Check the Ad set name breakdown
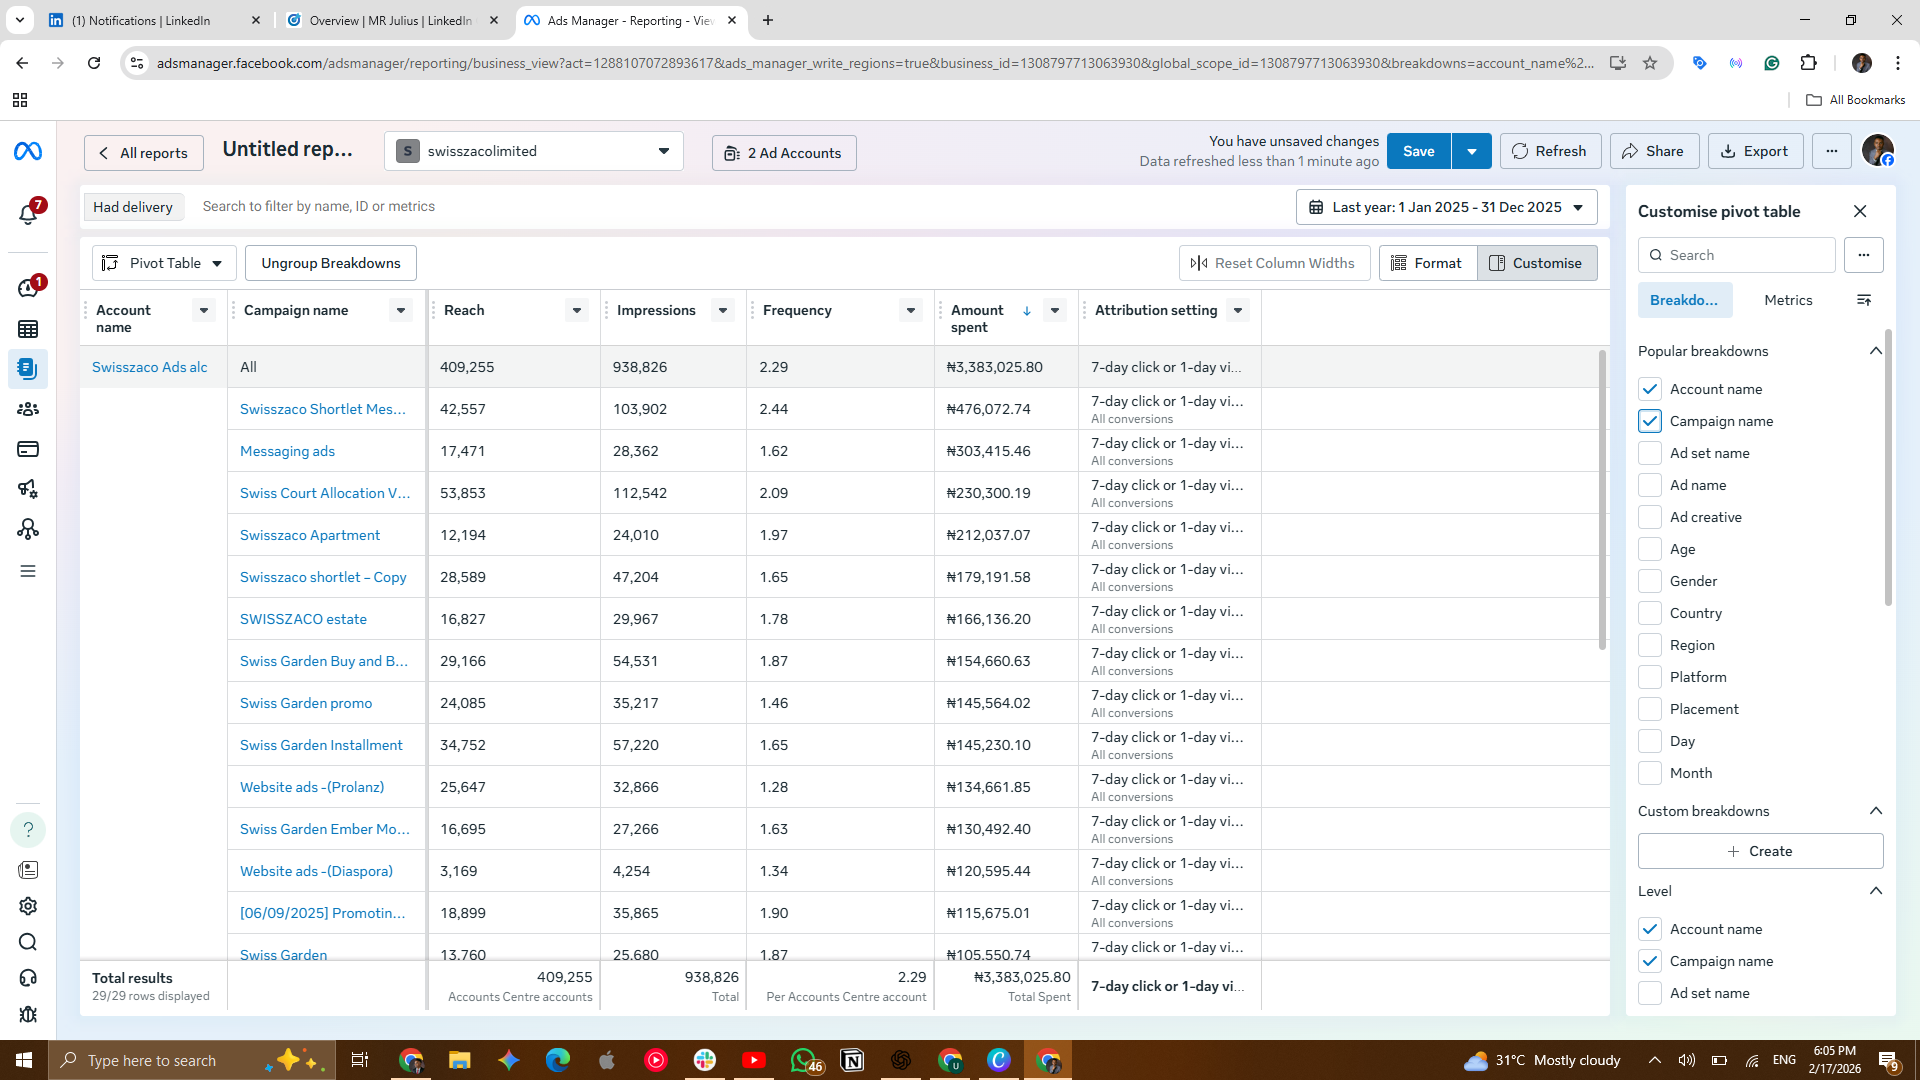Viewport: 1920px width, 1080px height. click(1650, 453)
